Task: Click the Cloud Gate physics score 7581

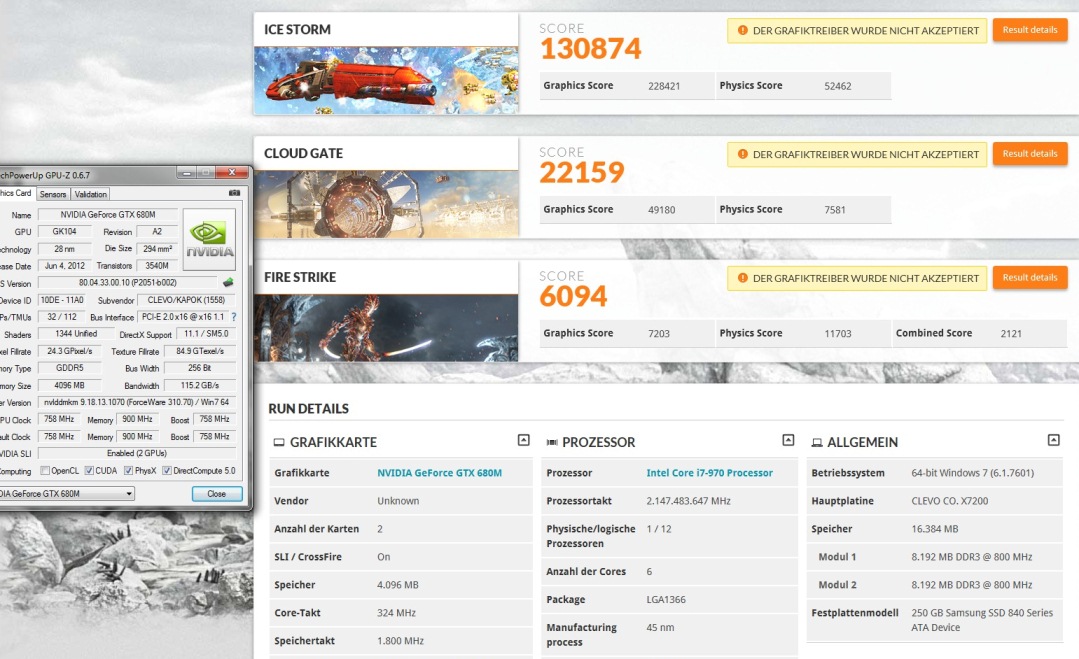Action: click(835, 210)
